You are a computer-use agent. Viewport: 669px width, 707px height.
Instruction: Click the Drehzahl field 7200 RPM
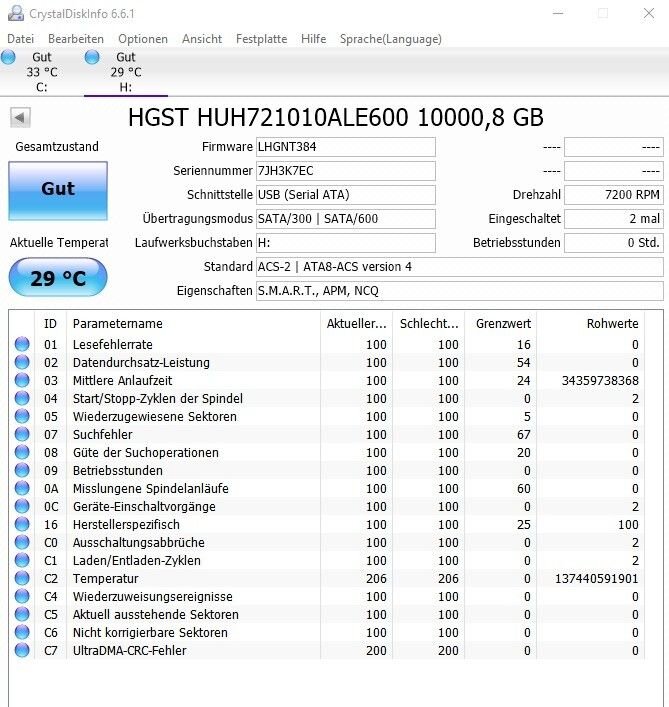pyautogui.click(x=614, y=195)
